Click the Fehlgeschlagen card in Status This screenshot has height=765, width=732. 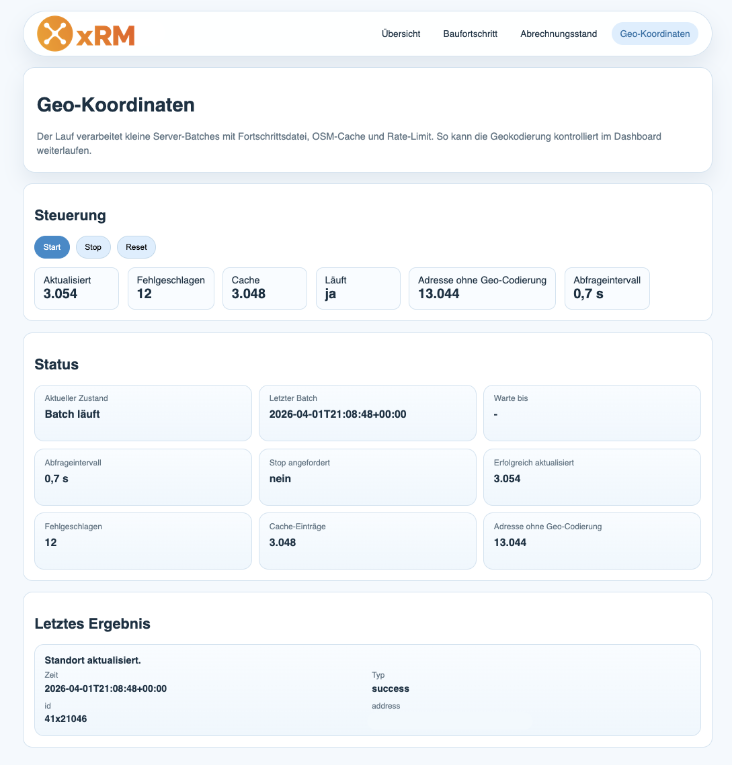143,541
